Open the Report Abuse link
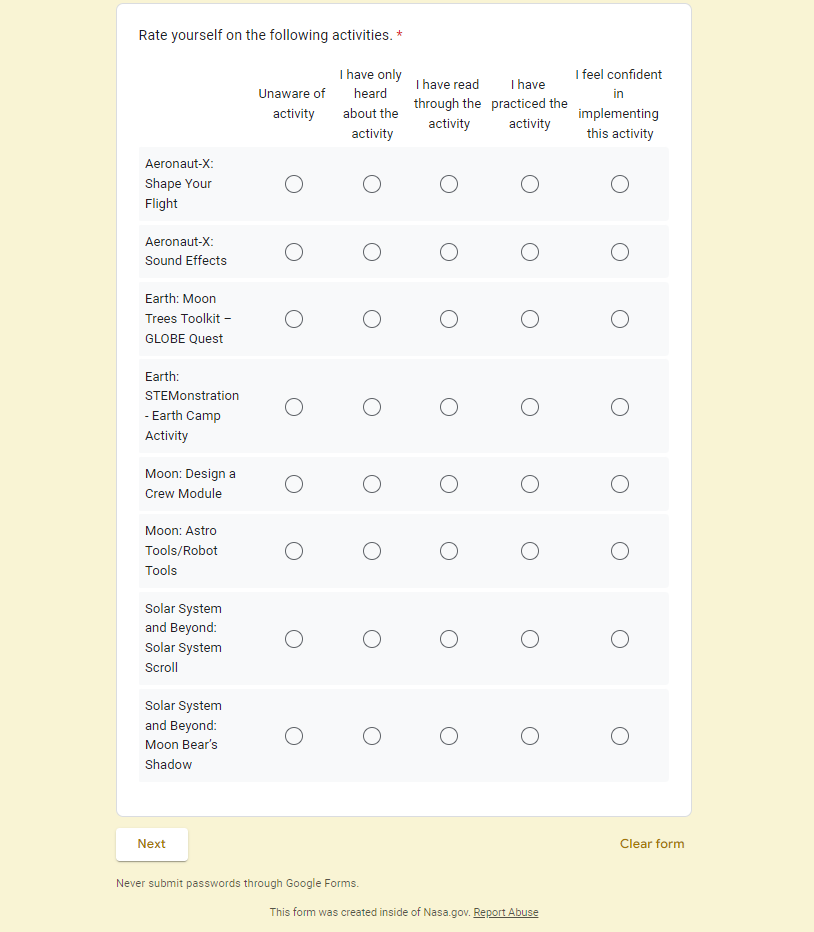This screenshot has height=932, width=814. (506, 912)
